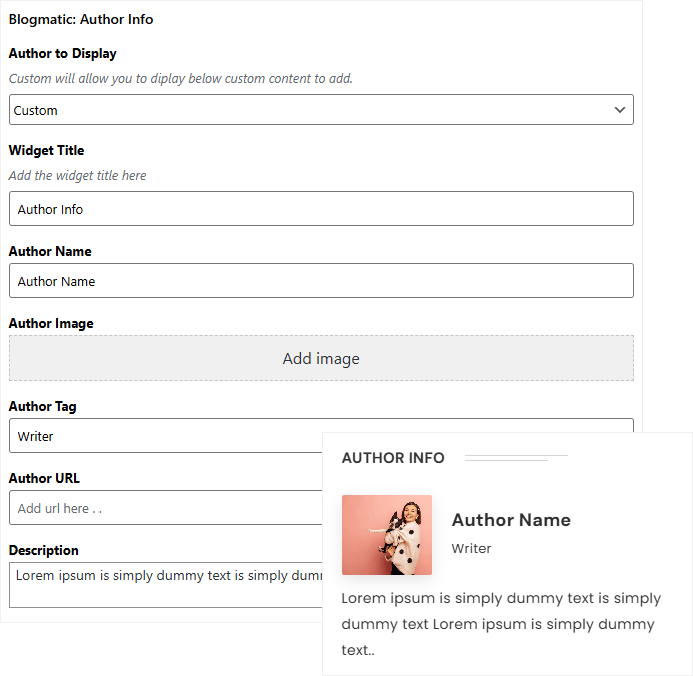The width and height of the screenshot is (693, 676).
Task: Click the Lorem ipsum paragraph in preview
Action: tap(500, 624)
